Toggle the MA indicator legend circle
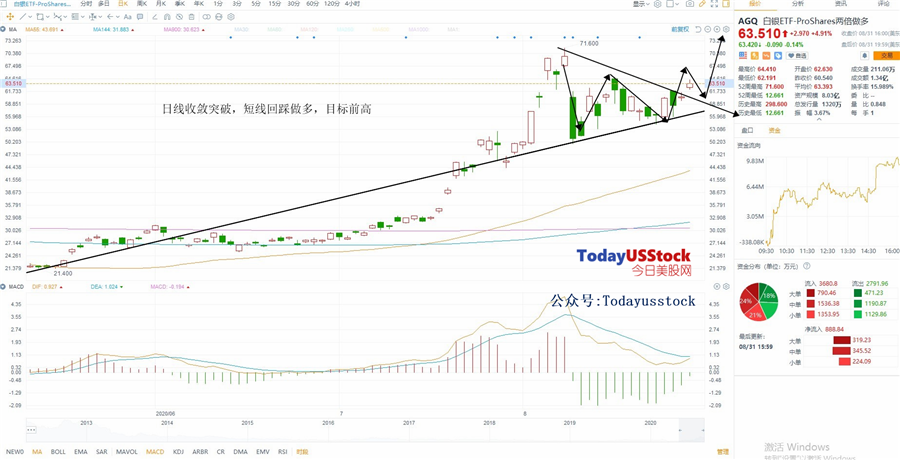Screen dimensions: 900x460 pos(2,29)
